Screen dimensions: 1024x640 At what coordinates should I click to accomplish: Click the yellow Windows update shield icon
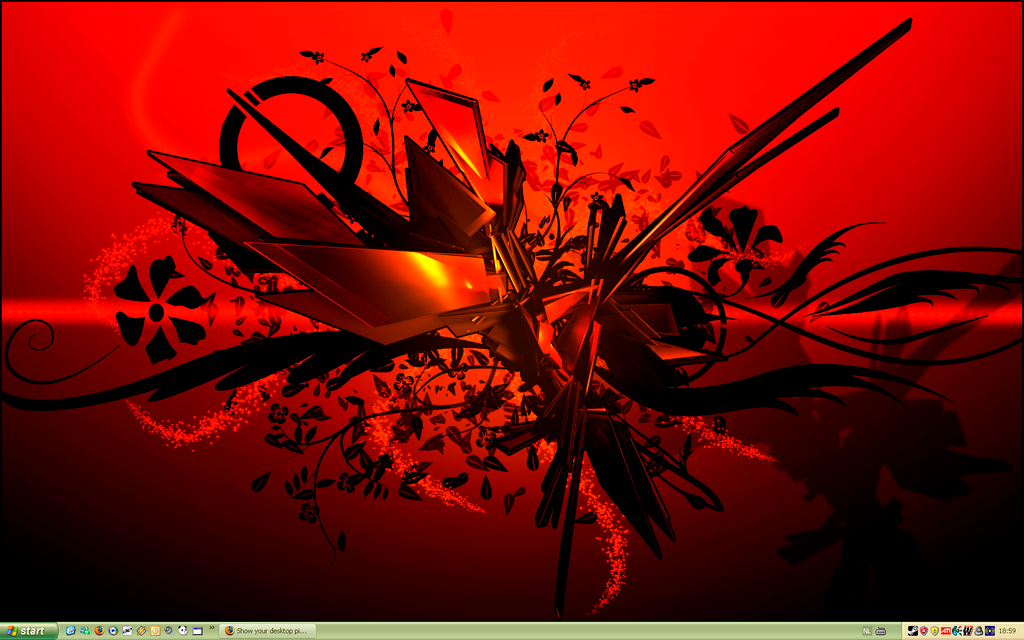click(935, 631)
